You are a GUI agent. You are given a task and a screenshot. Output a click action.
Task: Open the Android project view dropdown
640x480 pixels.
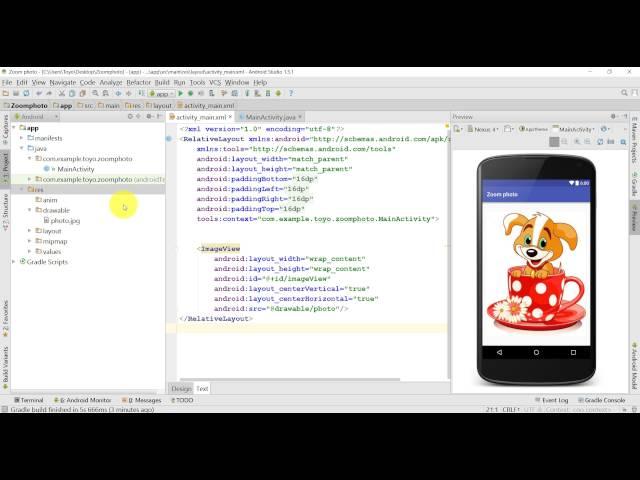coord(36,117)
